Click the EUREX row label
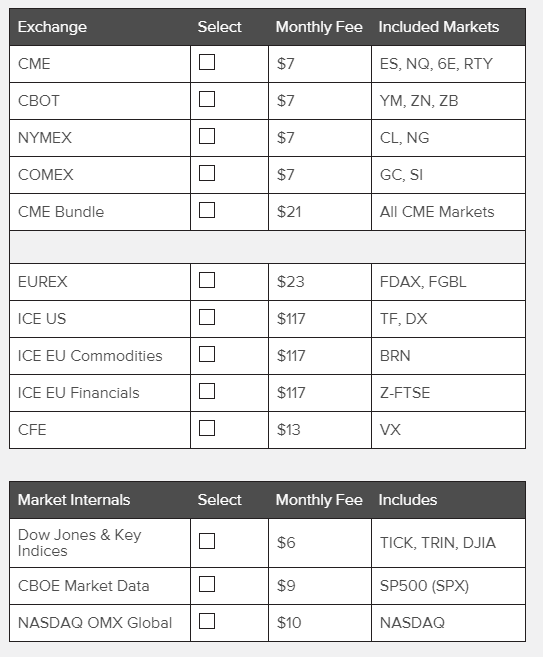Screen dimensions: 543x657 pos(43,282)
